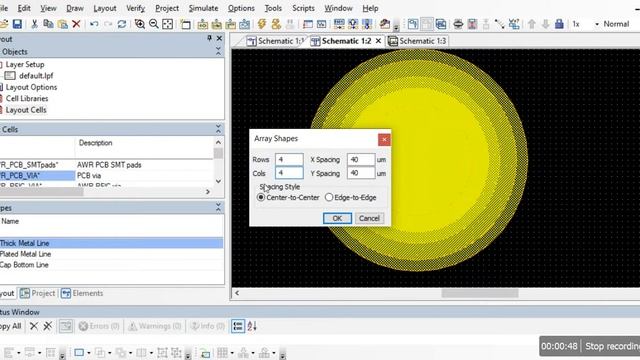Pin the Layout panel with the pushpin icon
This screenshot has width=640, height=360.
coord(209,38)
